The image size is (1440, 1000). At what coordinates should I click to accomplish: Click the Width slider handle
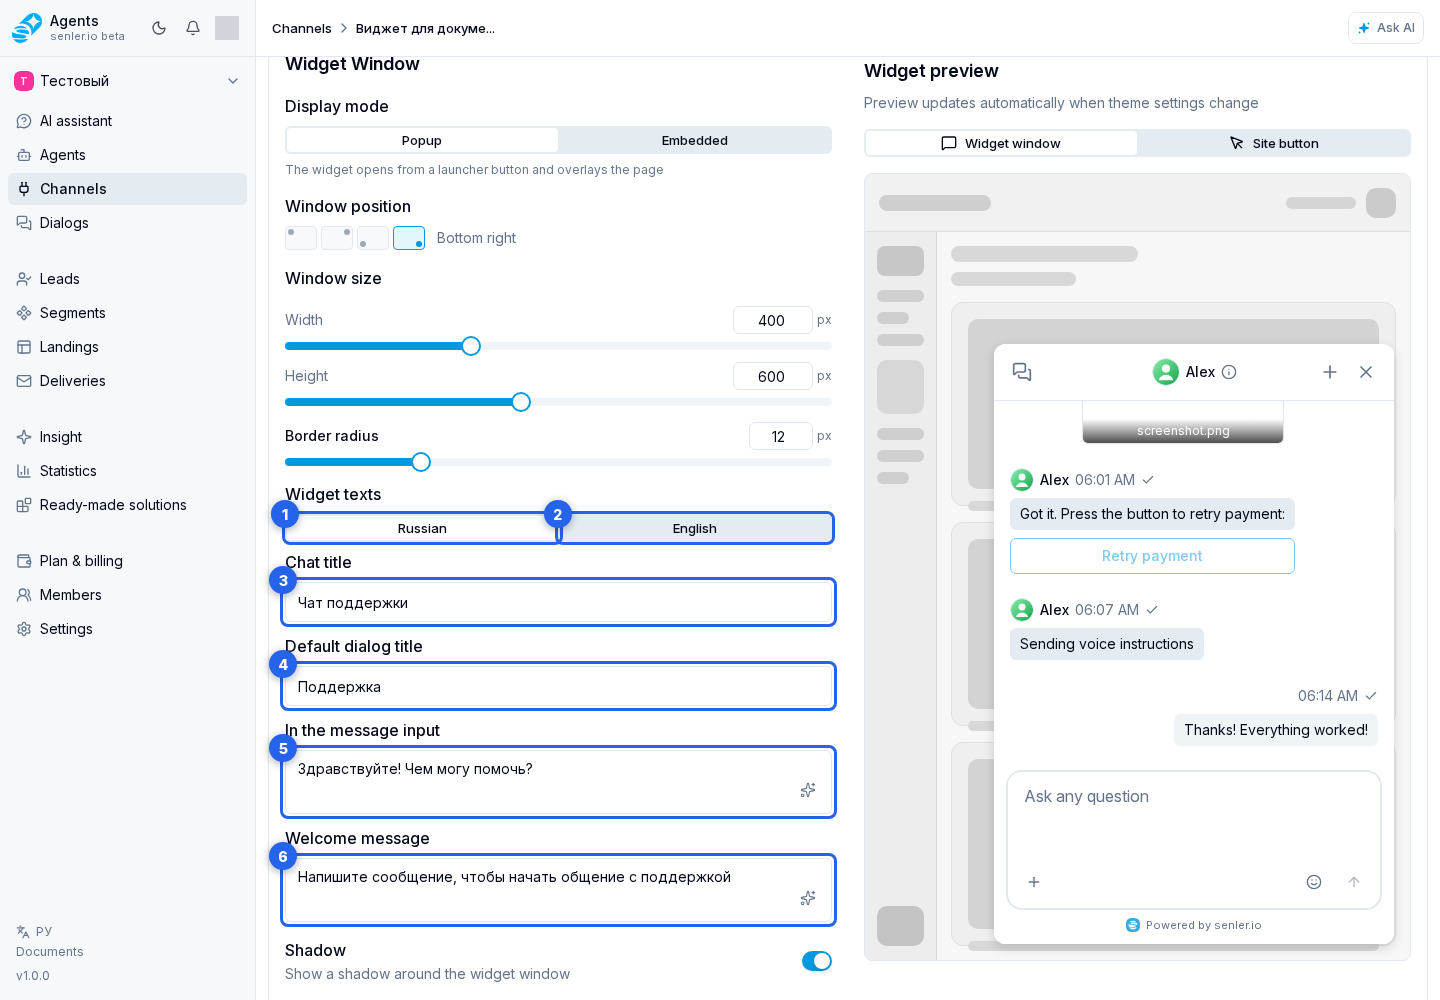click(x=471, y=346)
